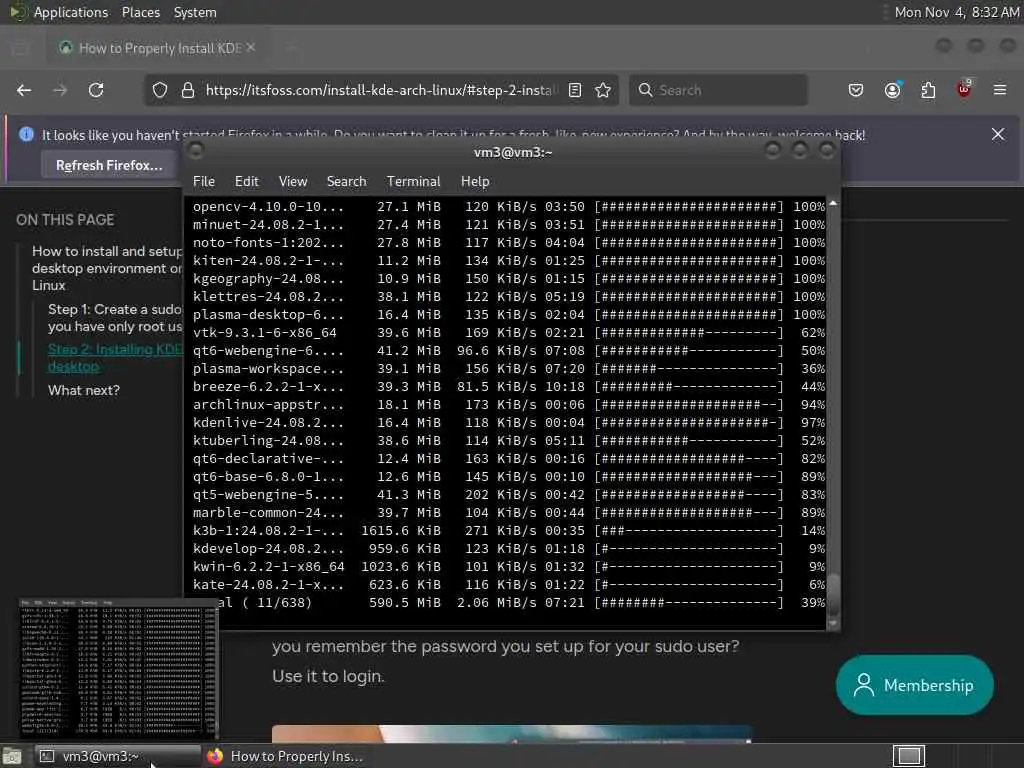Open the Pocket save icon
This screenshot has width=1024, height=768.
coord(856,90)
